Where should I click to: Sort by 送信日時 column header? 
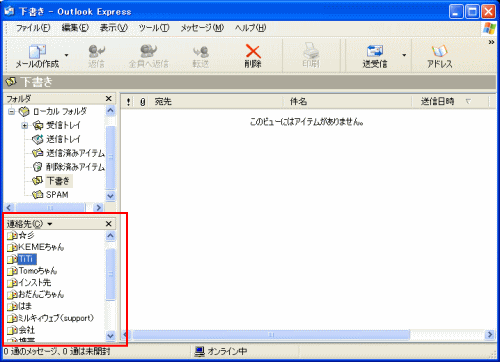(450, 102)
